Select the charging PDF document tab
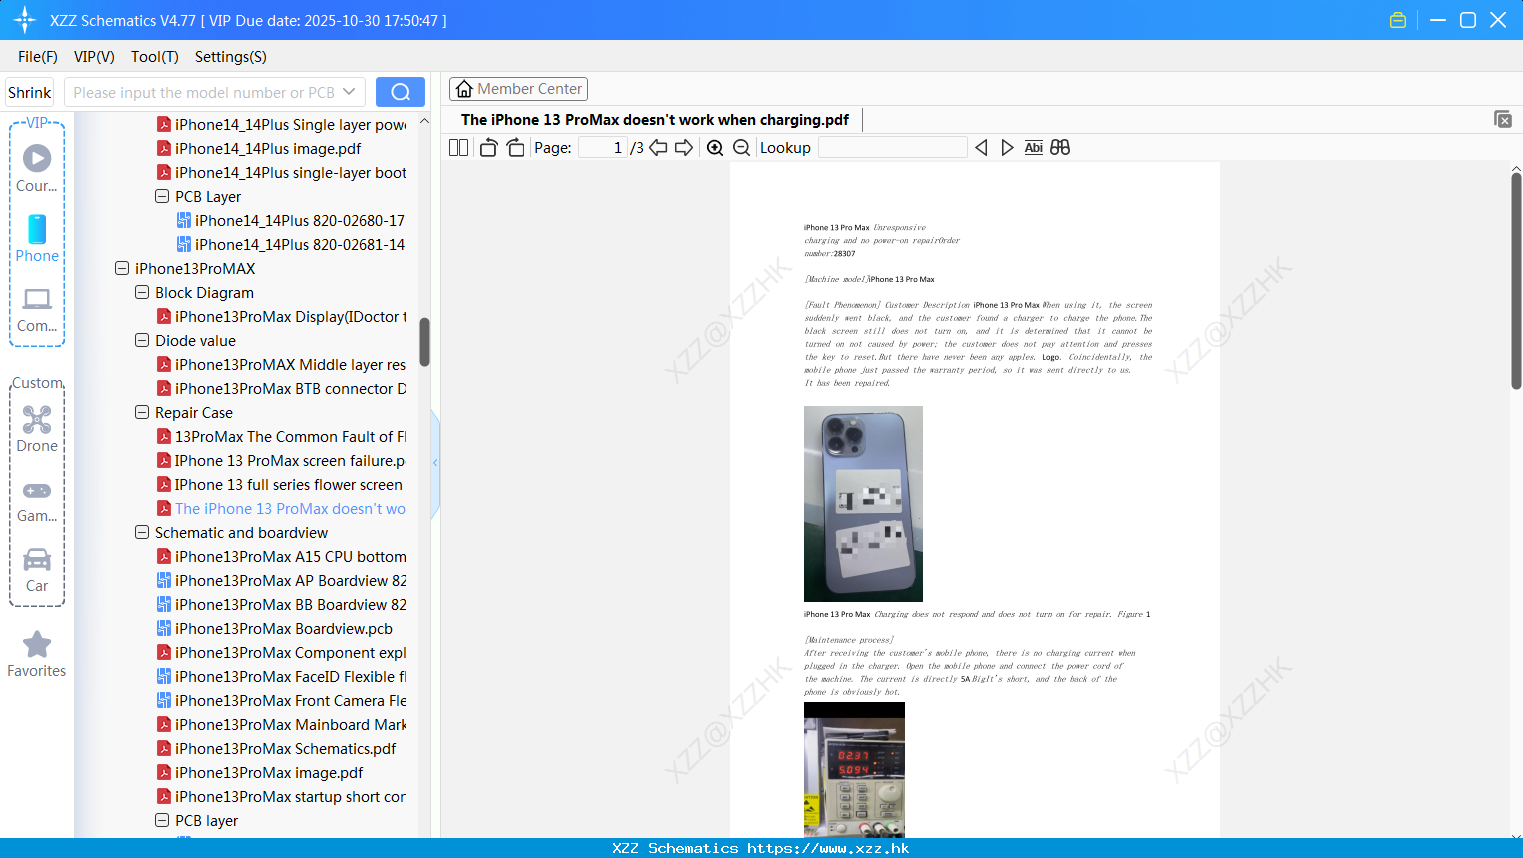Image resolution: width=1523 pixels, height=858 pixels. tap(655, 120)
